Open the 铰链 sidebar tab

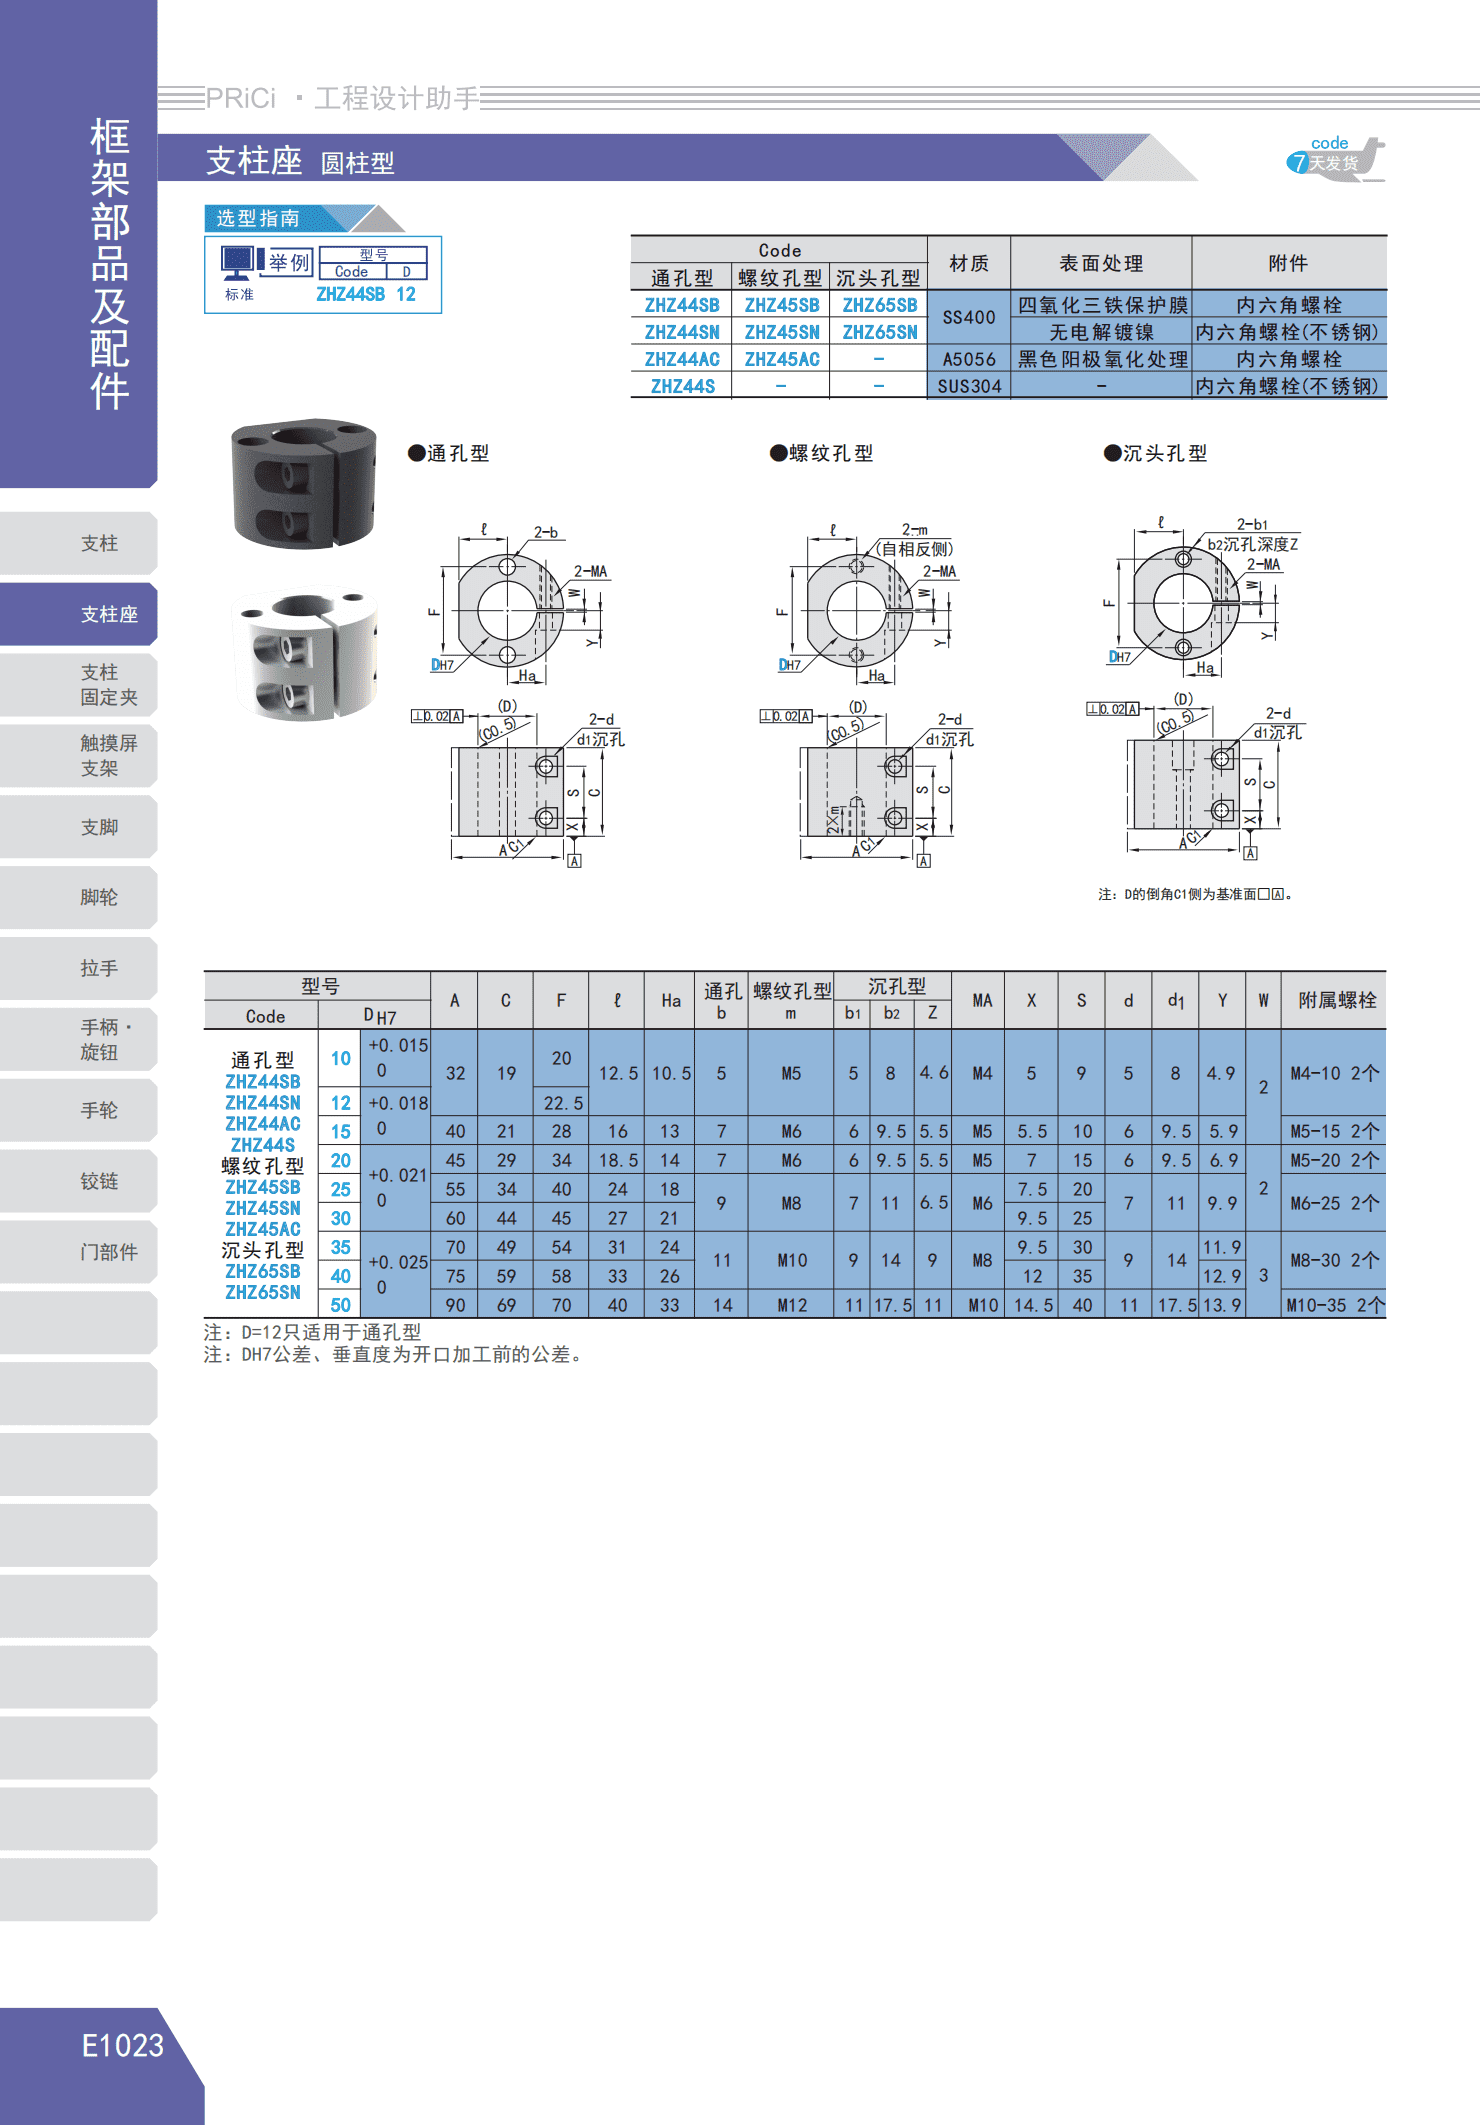[x=78, y=1181]
